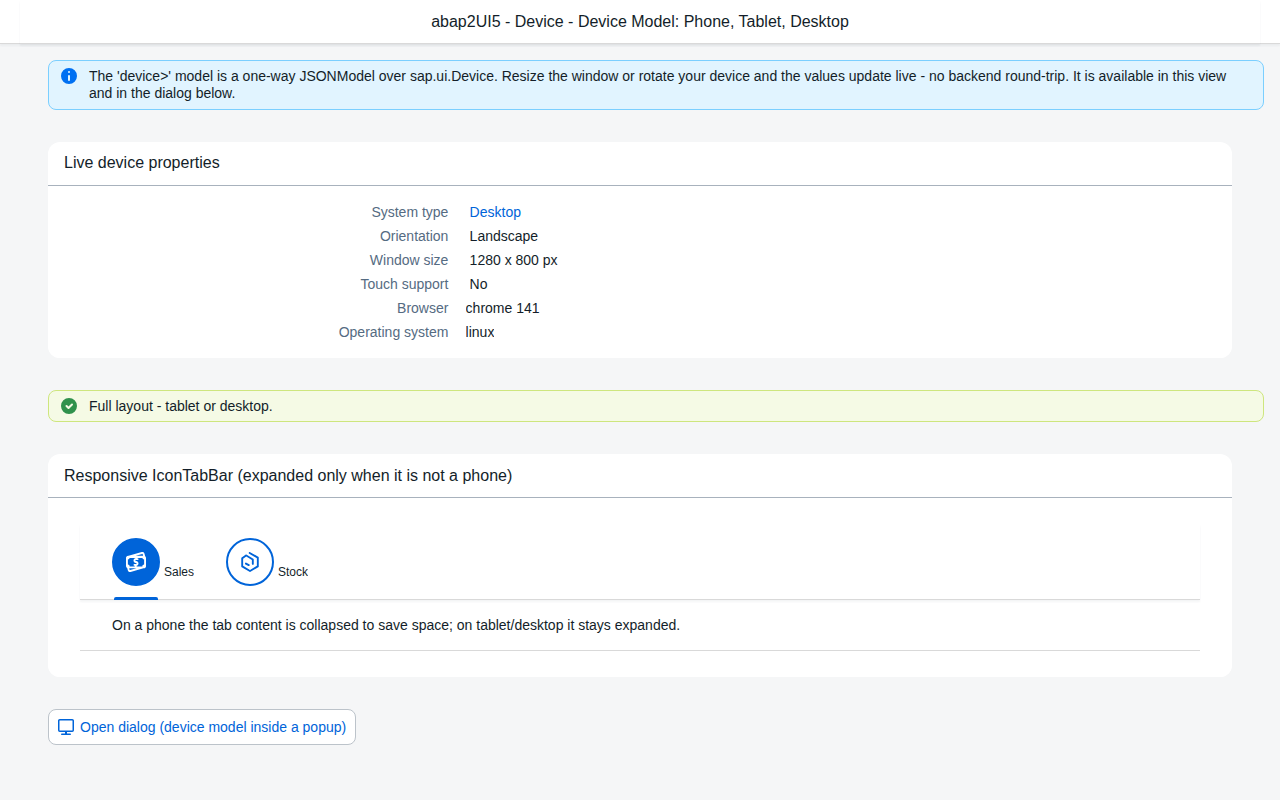Click the info text about the device model
The image size is (1280, 800).
(x=658, y=85)
